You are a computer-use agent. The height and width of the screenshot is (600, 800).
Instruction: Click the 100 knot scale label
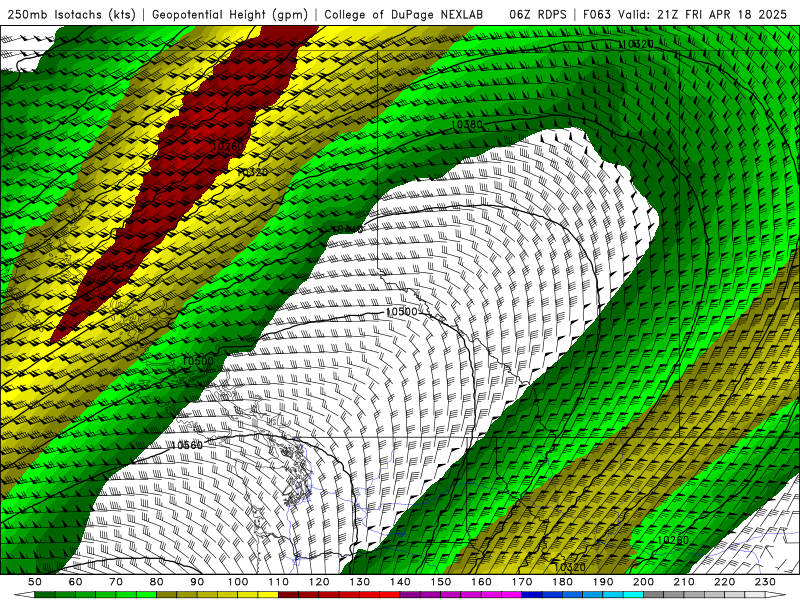pos(238,582)
